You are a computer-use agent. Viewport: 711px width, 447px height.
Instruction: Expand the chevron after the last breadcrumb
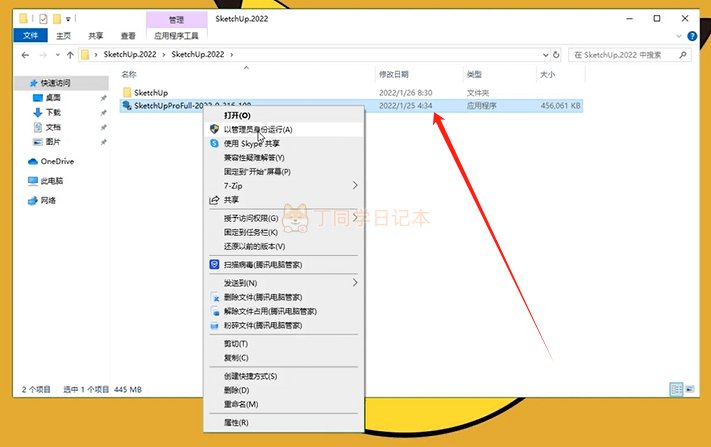(x=232, y=54)
